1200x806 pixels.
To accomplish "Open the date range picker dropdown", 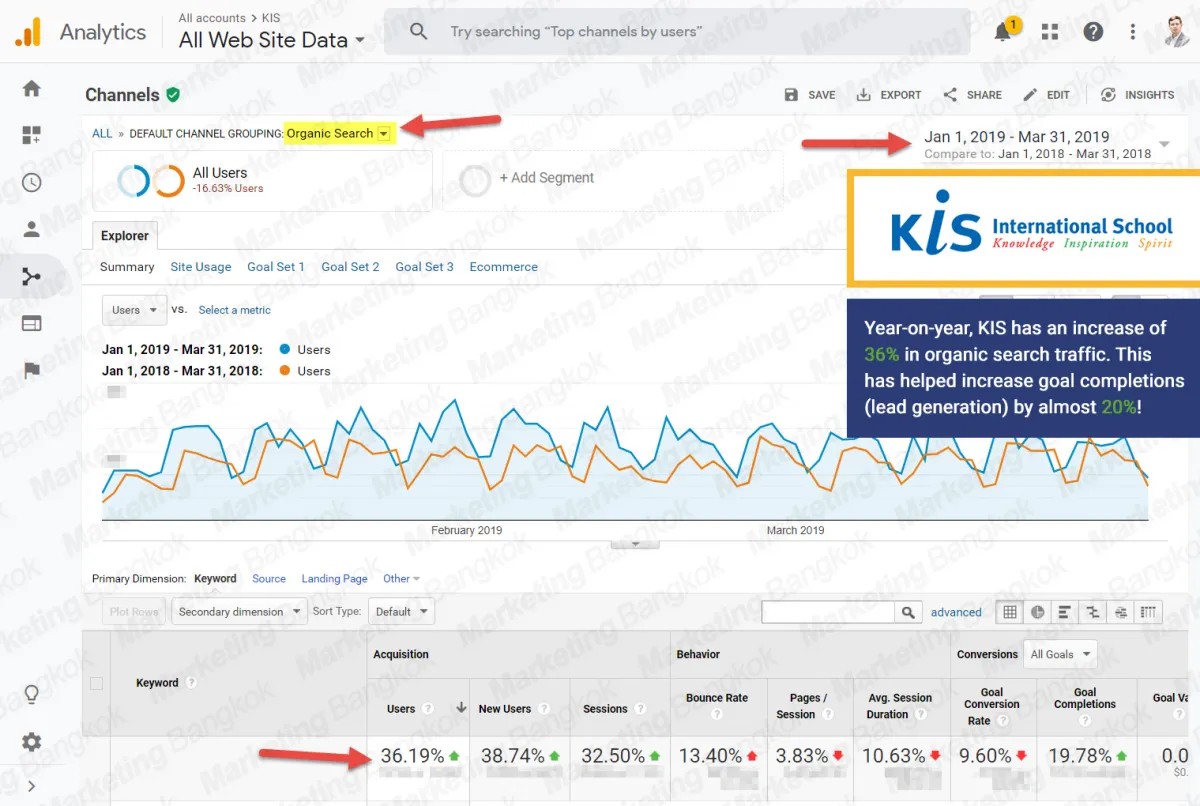I will (x=1165, y=144).
